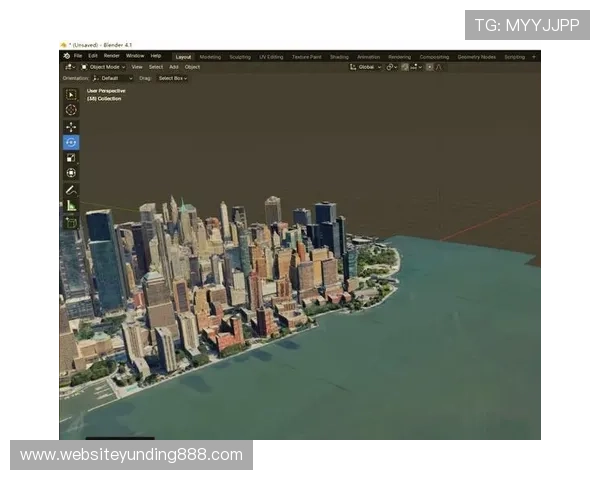
Task: Click the Rotate tool in toolbar
Action: (71, 142)
